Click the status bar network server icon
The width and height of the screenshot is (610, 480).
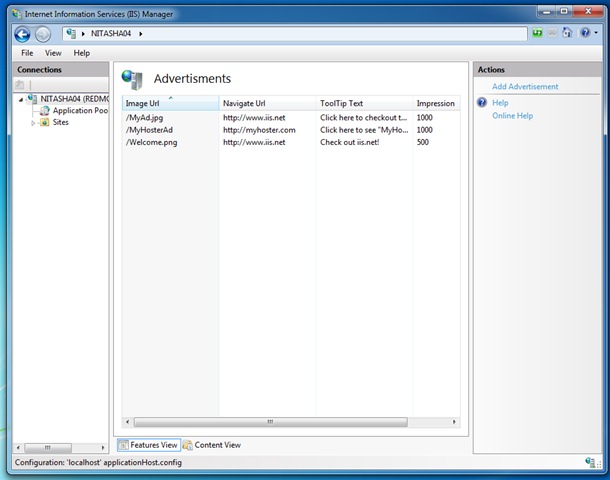(x=590, y=462)
